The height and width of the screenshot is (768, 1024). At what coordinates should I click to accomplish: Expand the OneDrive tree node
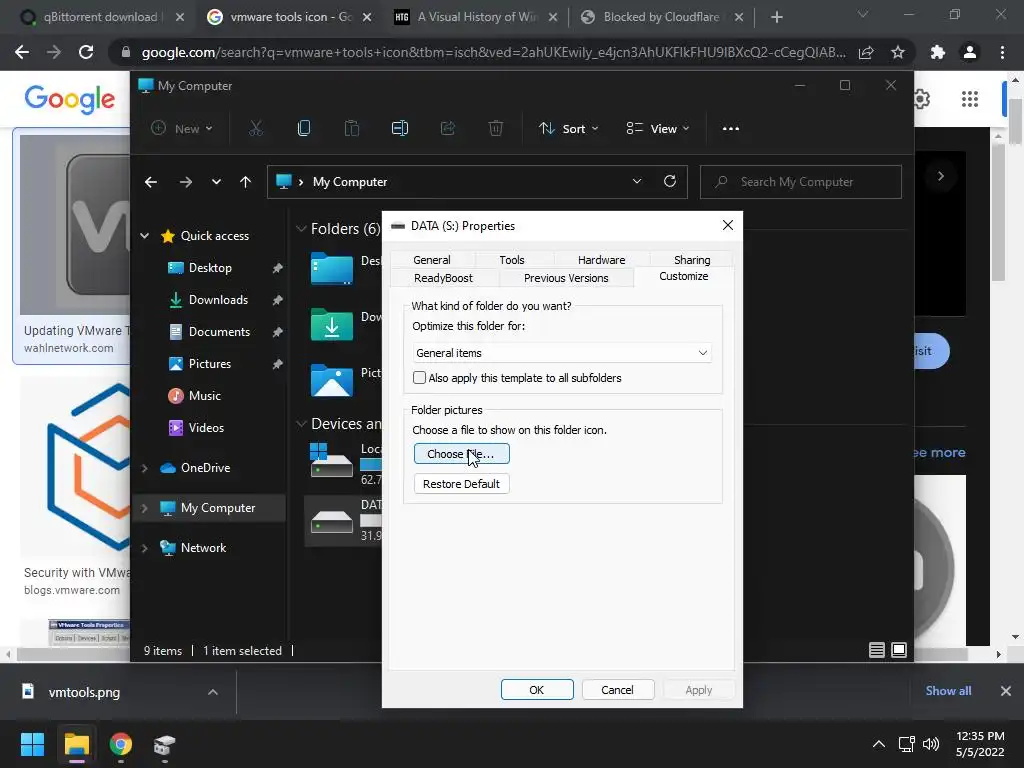pyautogui.click(x=145, y=468)
